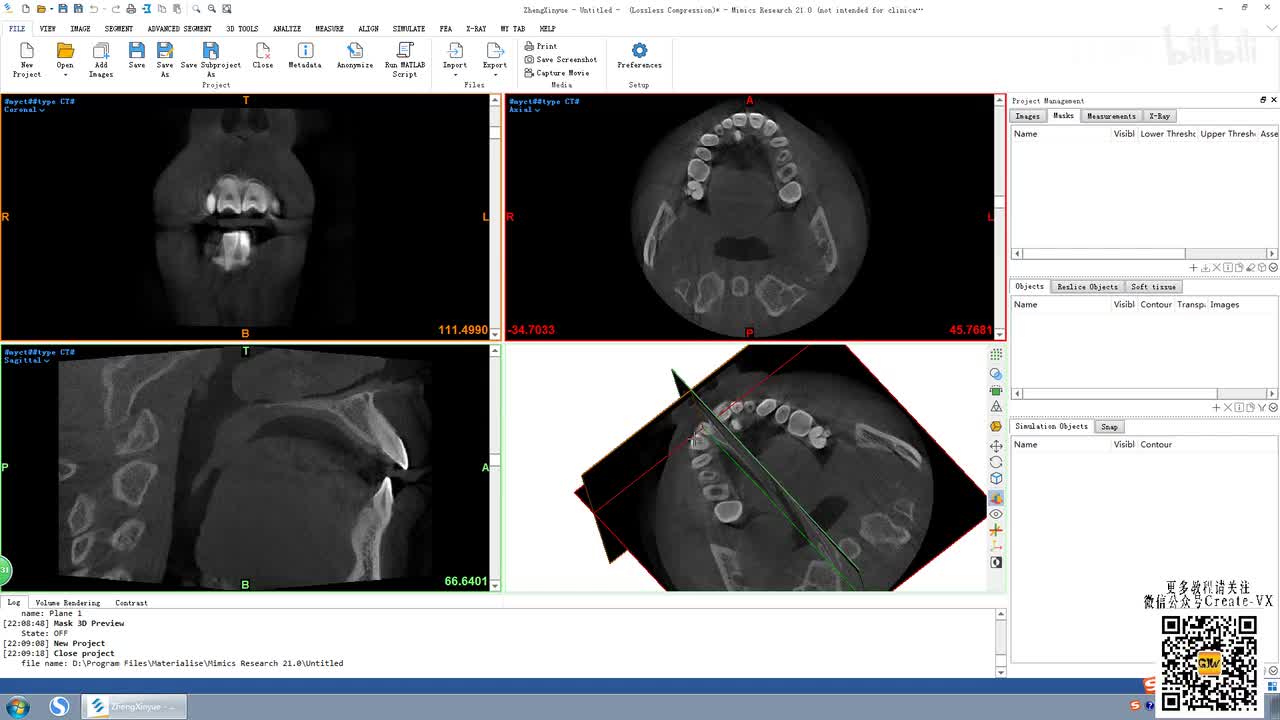Click the zoom-to-fit icon in quick-access bar
Viewport: 1280px width, 720px height.
pos(228,9)
